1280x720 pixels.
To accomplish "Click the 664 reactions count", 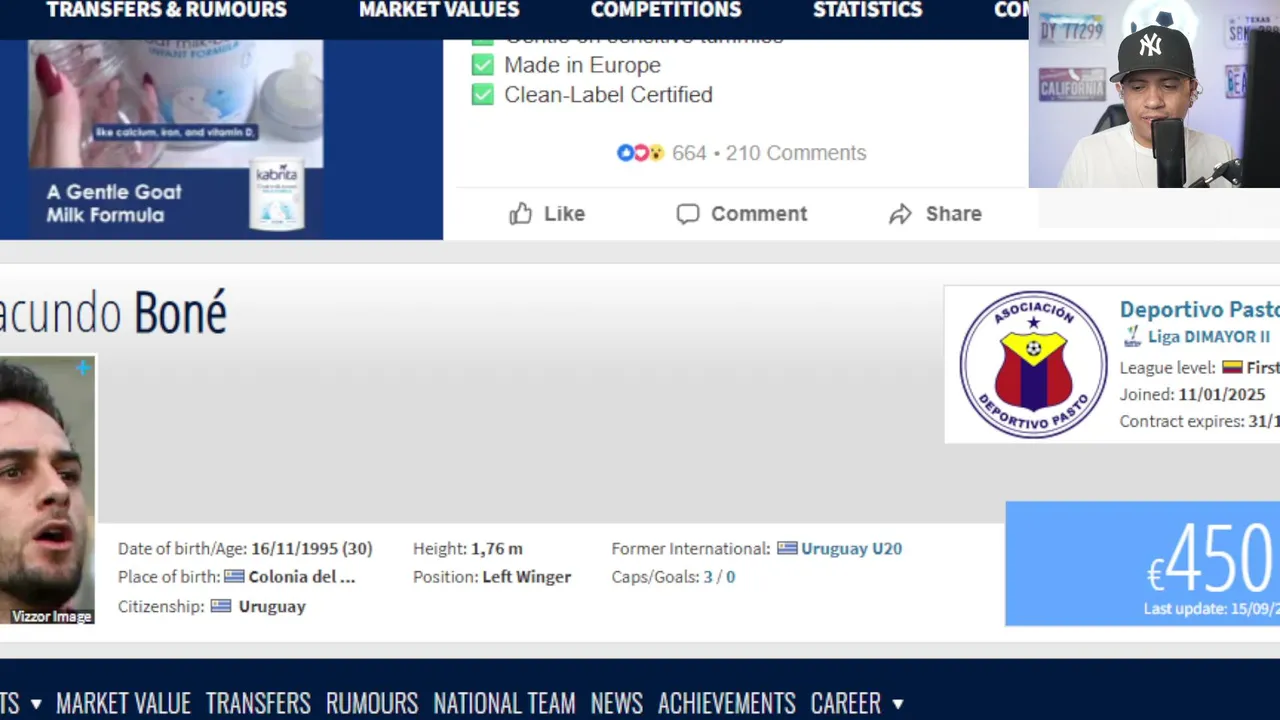I will 689,153.
